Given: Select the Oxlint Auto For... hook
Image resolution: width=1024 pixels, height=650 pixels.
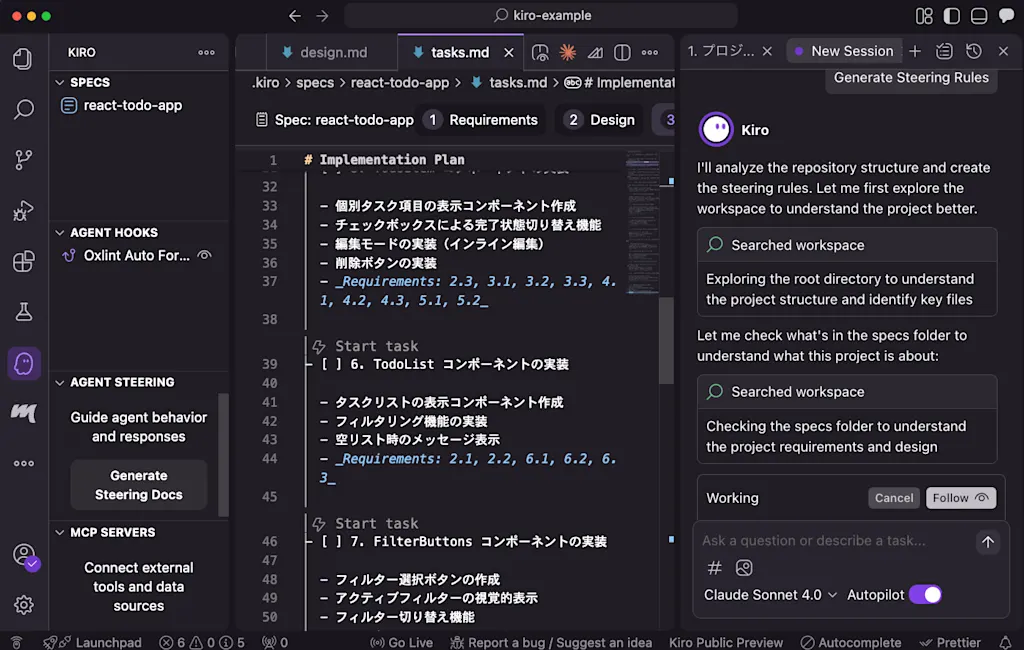Looking at the screenshot, I should coord(136,255).
